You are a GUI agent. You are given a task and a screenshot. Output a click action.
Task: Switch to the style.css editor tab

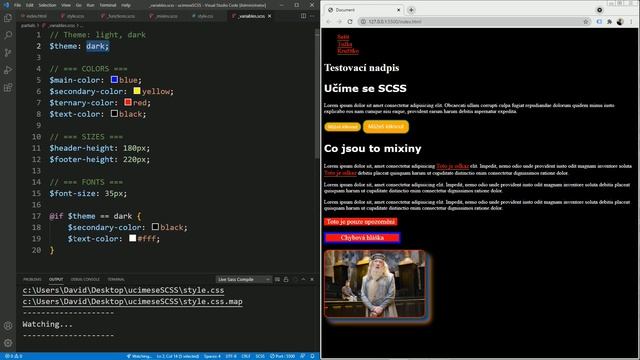[x=205, y=16]
